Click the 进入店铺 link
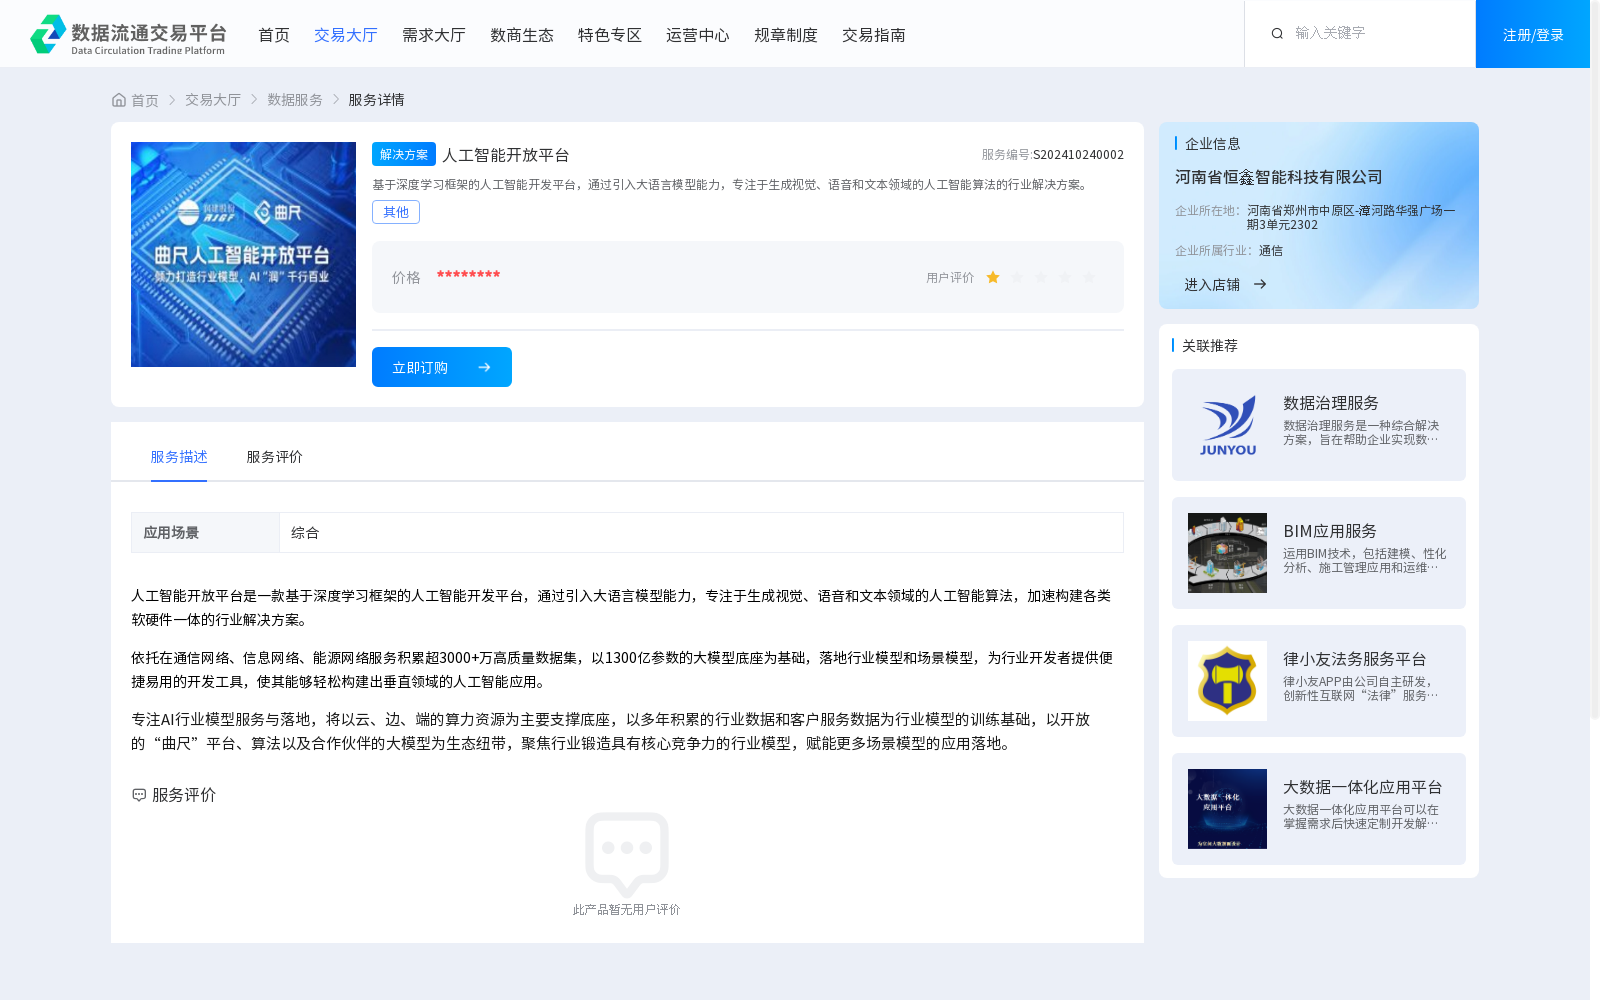The image size is (1600, 1000). (x=1212, y=284)
